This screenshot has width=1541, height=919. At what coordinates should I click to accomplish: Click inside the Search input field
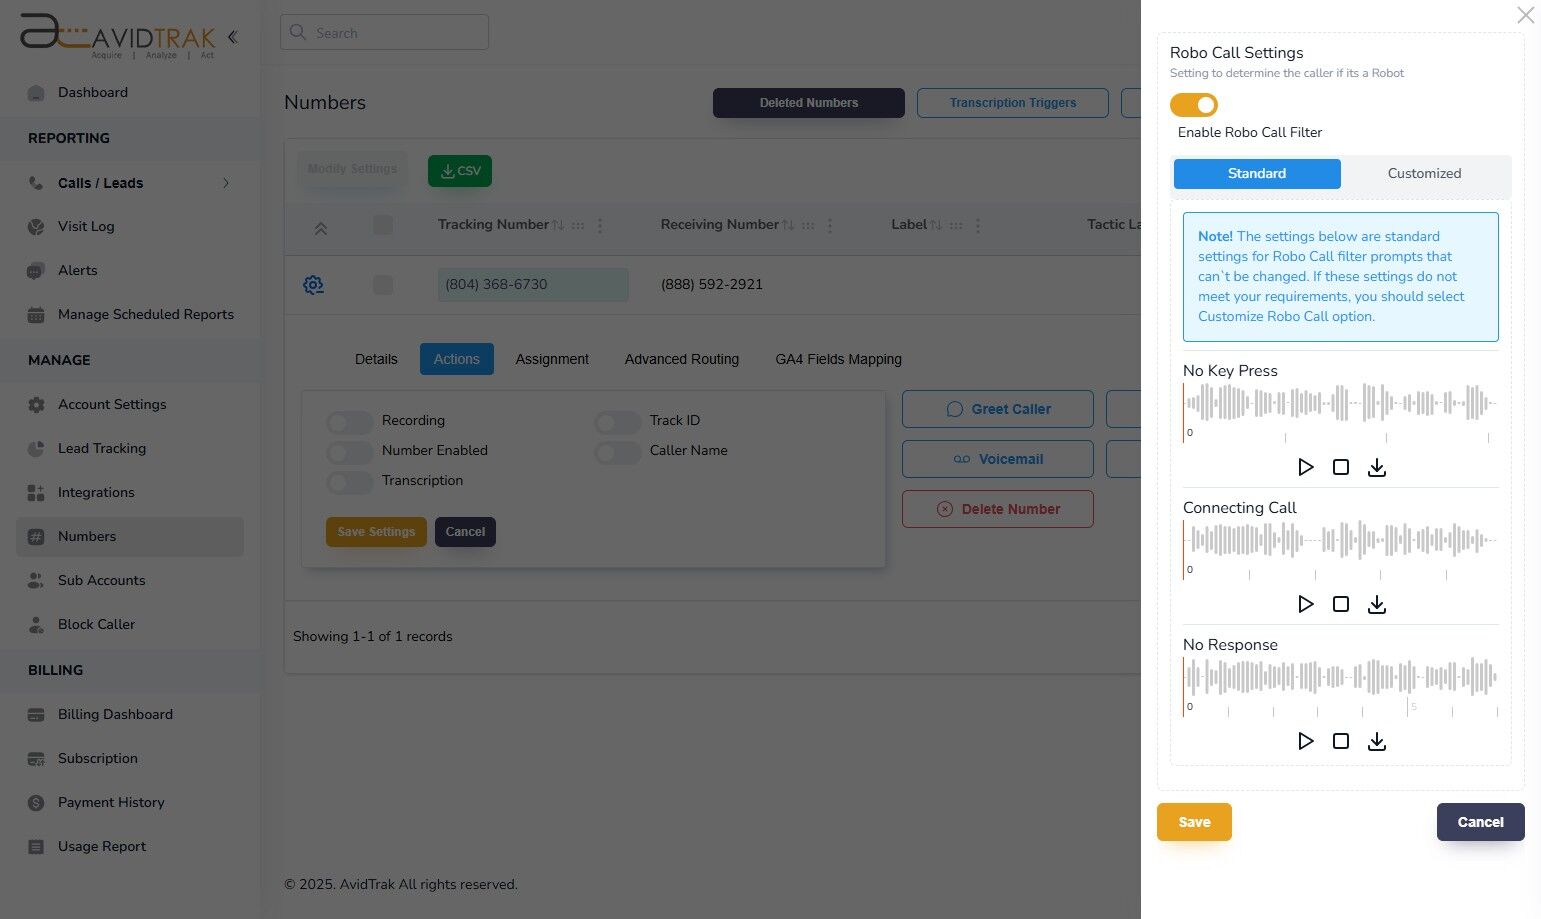390,32
